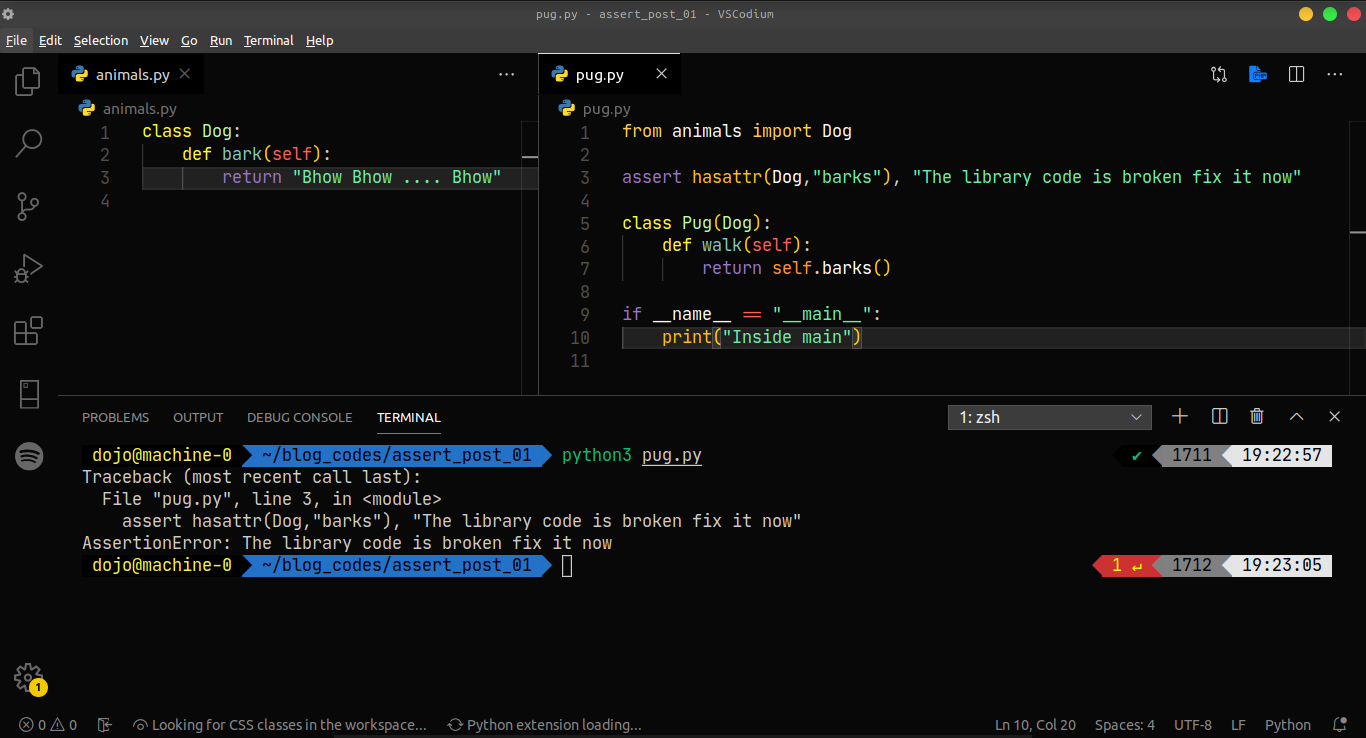Click pug.py breadcrumb in right editor
This screenshot has width=1366, height=738.
pyautogui.click(x=606, y=108)
